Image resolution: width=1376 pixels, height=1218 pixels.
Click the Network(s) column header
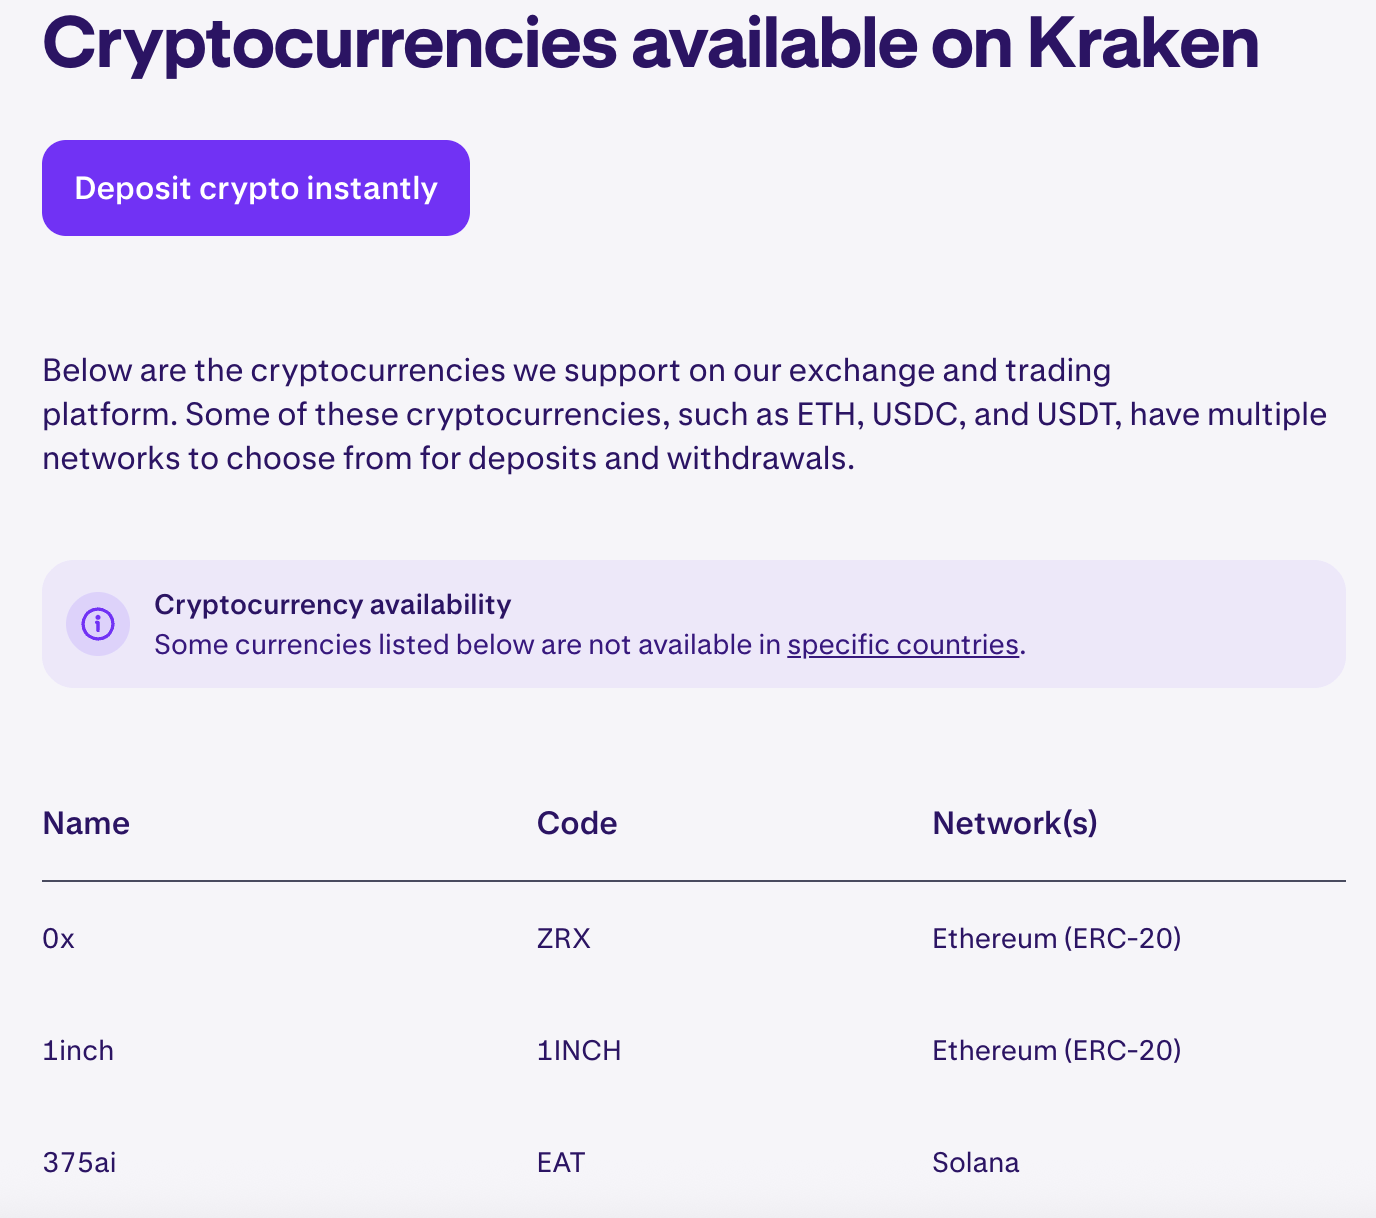(1014, 823)
